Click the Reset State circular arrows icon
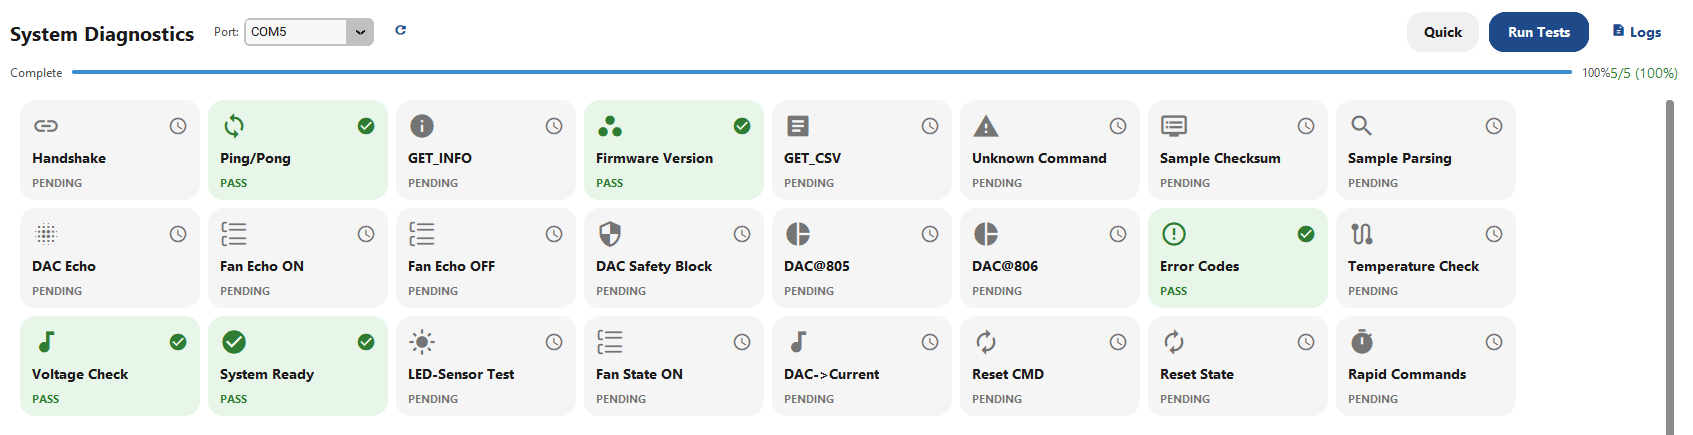The height and width of the screenshot is (435, 1693). pos(1174,342)
